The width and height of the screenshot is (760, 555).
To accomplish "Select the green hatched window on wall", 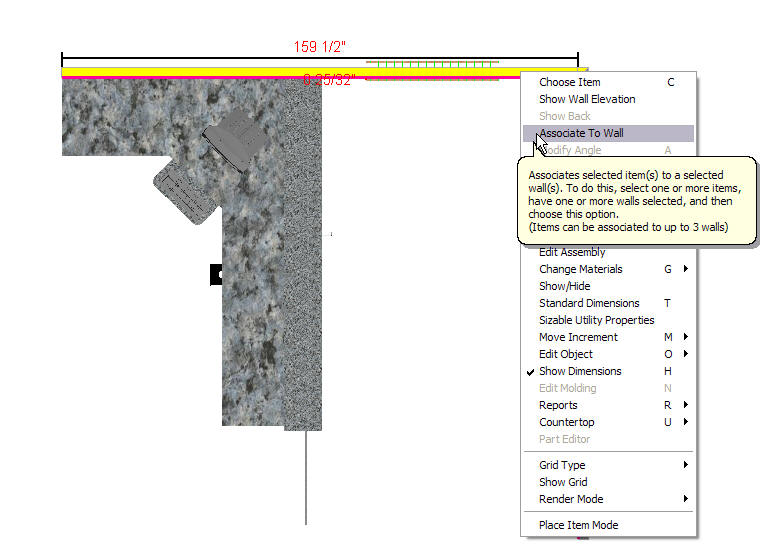I will (x=432, y=71).
